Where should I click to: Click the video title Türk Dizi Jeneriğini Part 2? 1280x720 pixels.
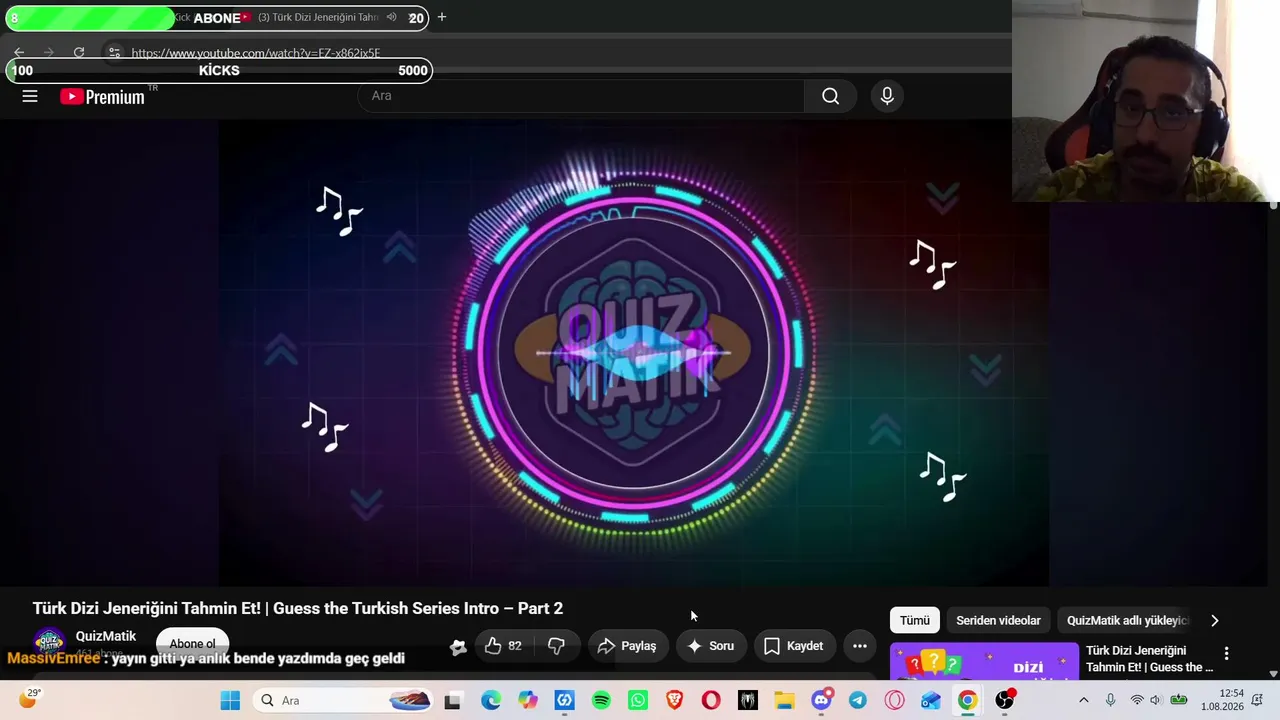click(x=298, y=608)
